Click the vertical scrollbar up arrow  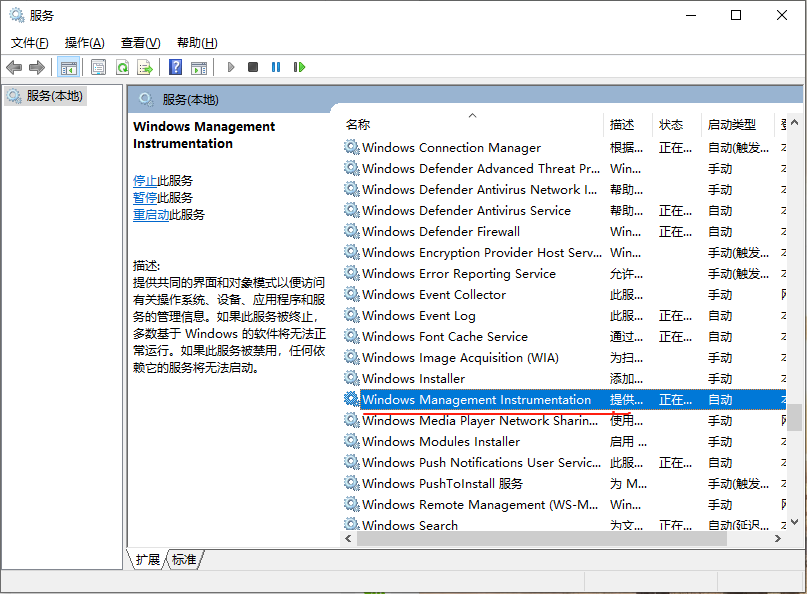point(795,123)
